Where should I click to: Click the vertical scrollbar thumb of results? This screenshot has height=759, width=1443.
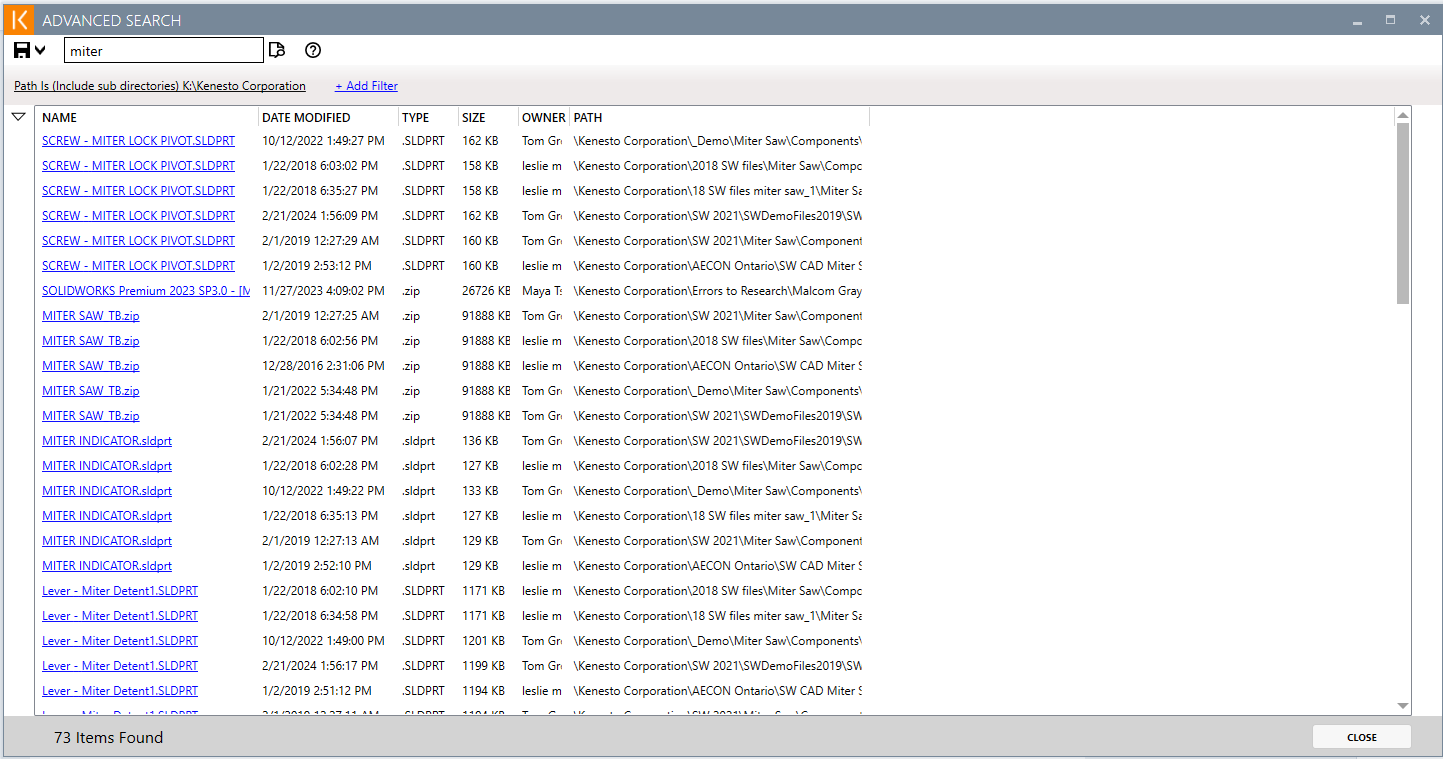[x=1403, y=214]
